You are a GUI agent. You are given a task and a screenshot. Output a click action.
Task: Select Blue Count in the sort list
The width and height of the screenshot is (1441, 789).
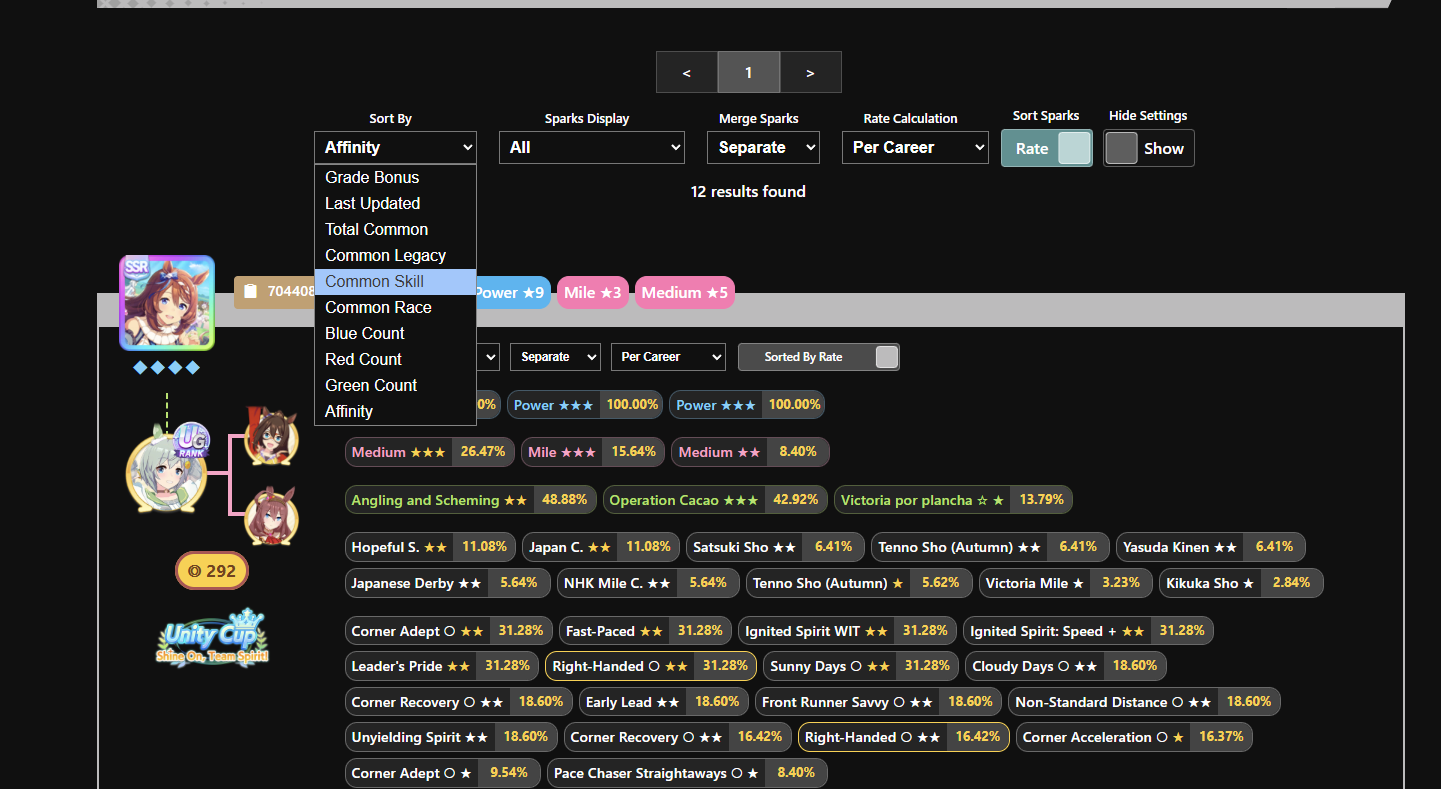coord(395,333)
